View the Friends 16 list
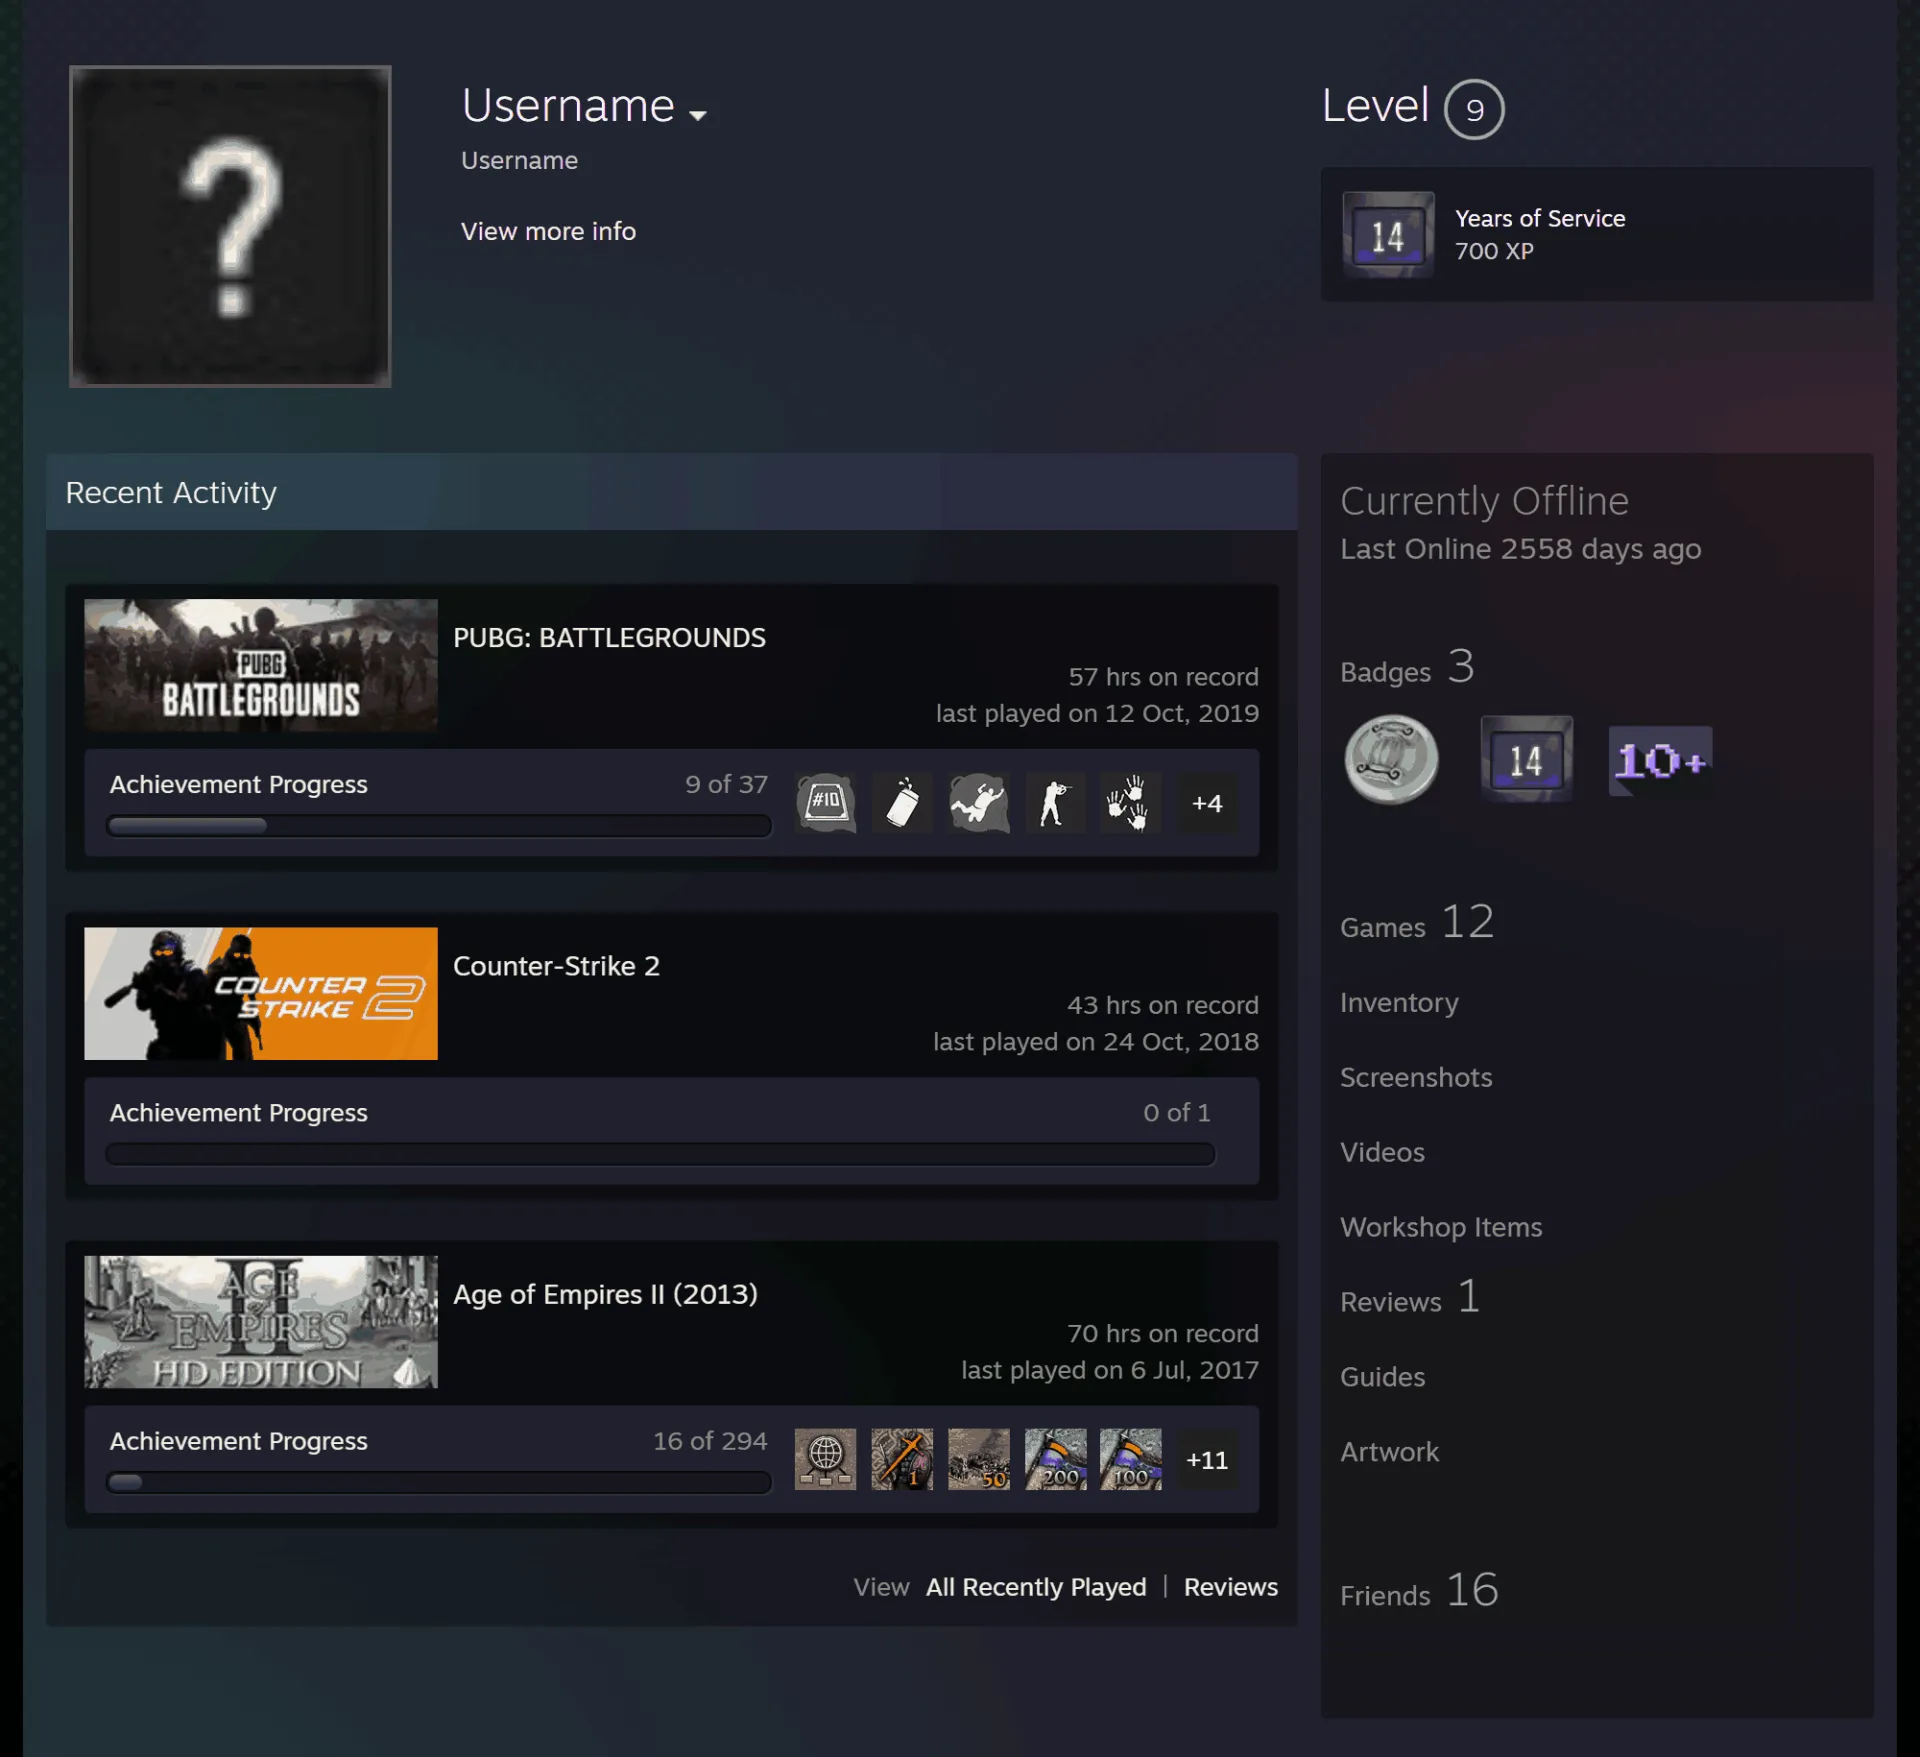 pyautogui.click(x=1419, y=1590)
